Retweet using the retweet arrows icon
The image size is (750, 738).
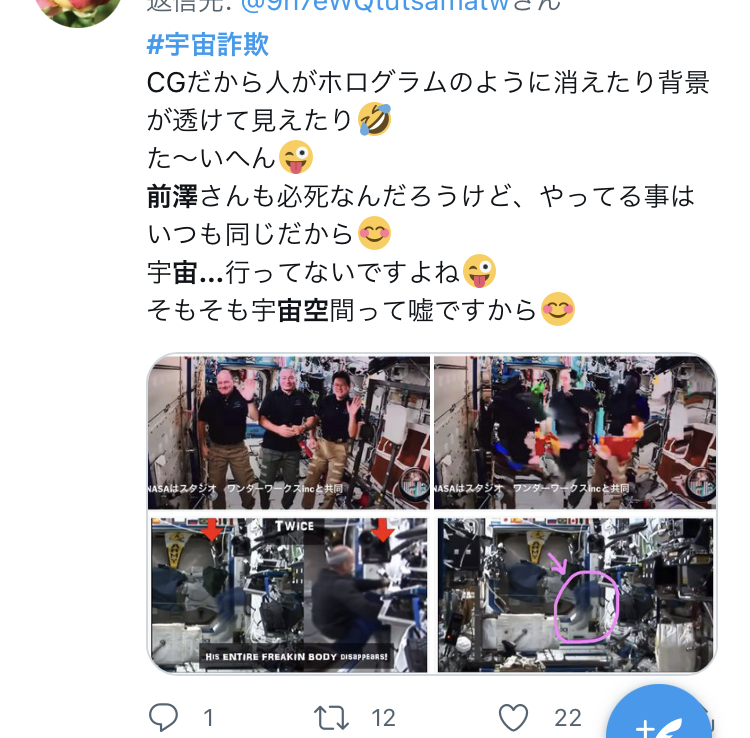[331, 718]
